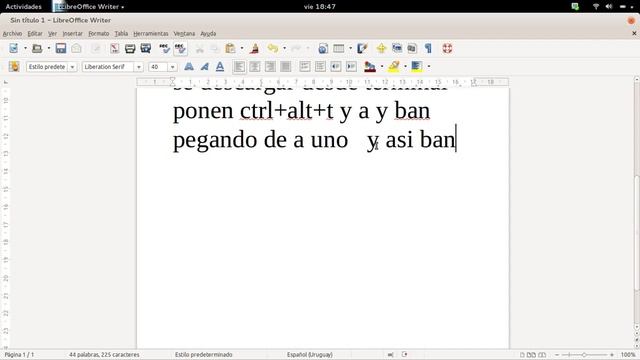
Task: Open the New document dropdown arrow
Action: coord(25,48)
